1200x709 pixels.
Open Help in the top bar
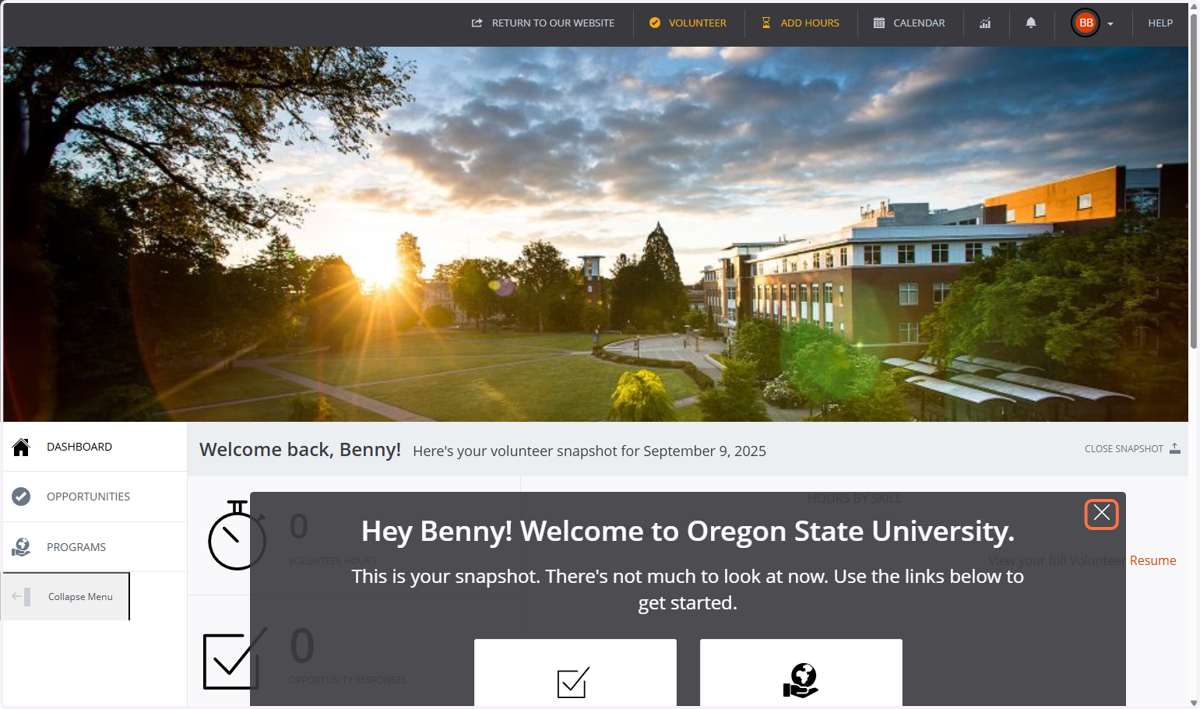1160,23
